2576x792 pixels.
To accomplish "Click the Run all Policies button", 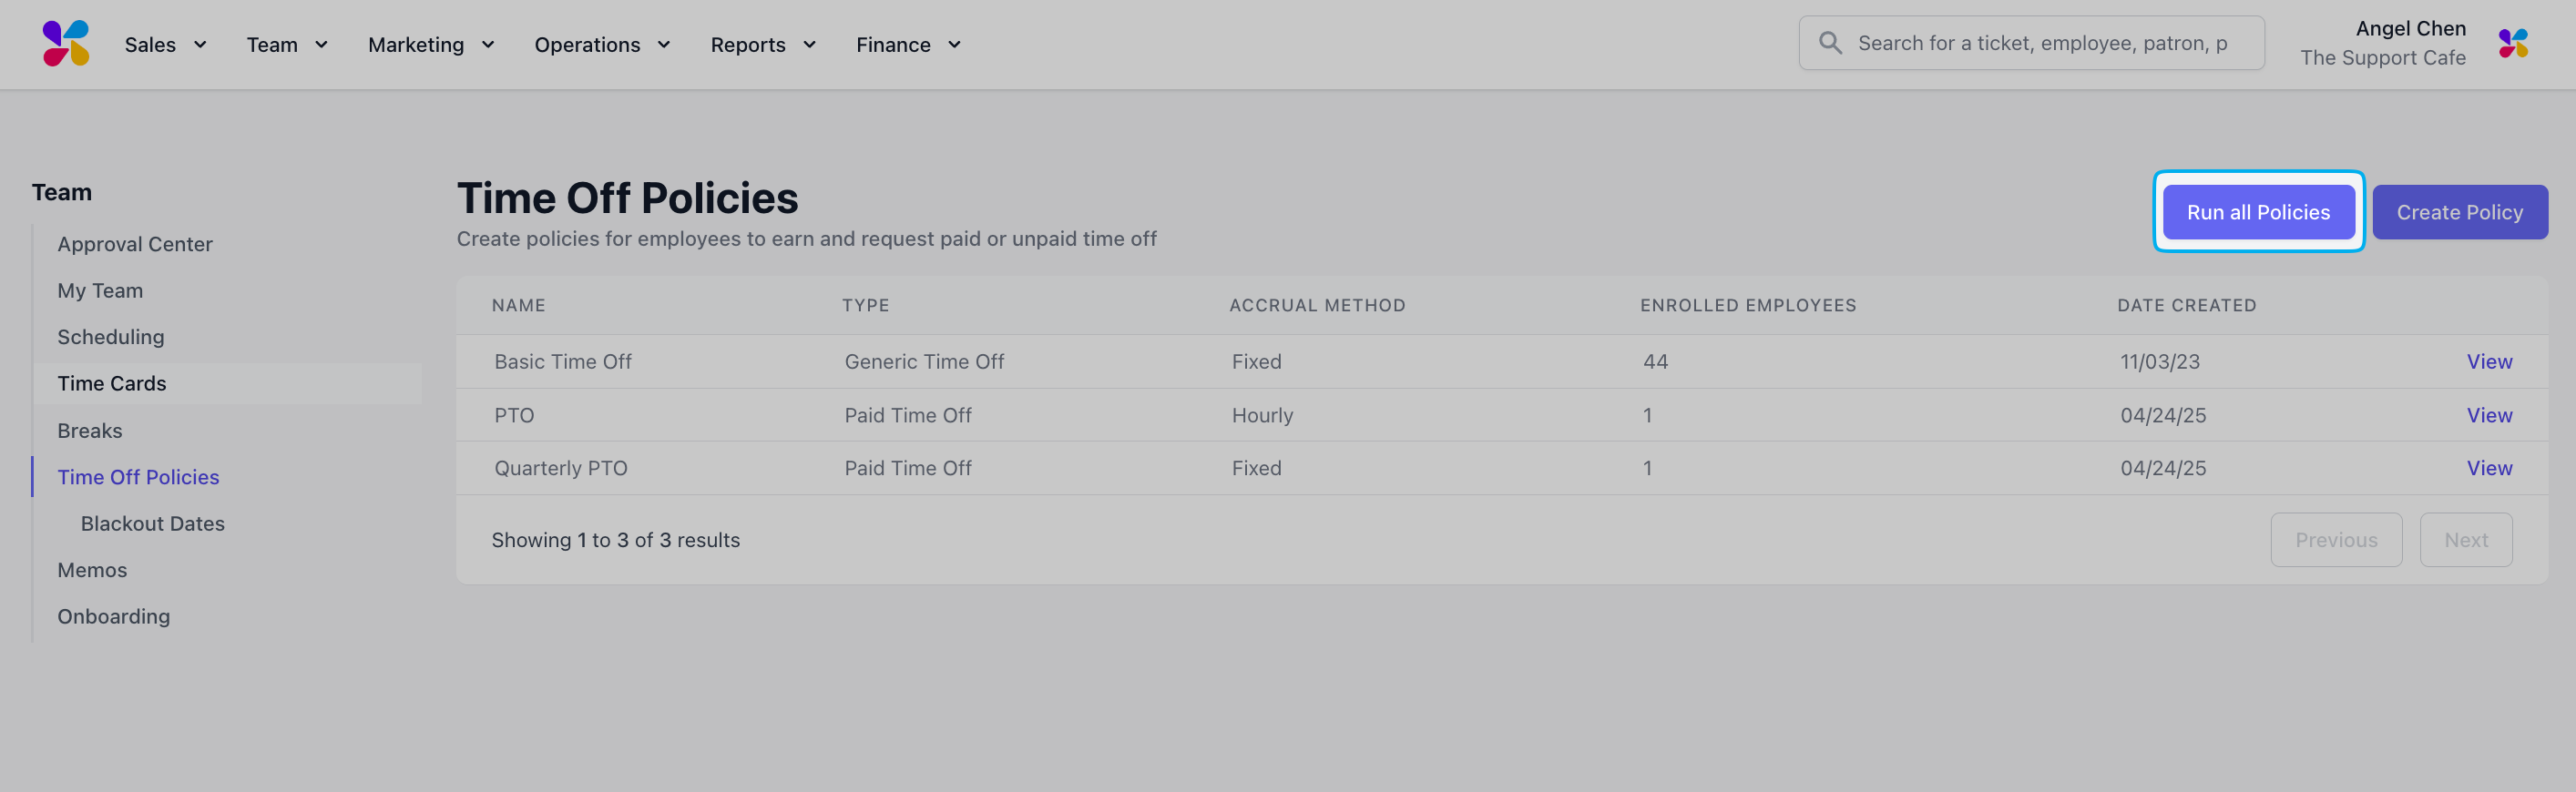I will coord(2258,212).
